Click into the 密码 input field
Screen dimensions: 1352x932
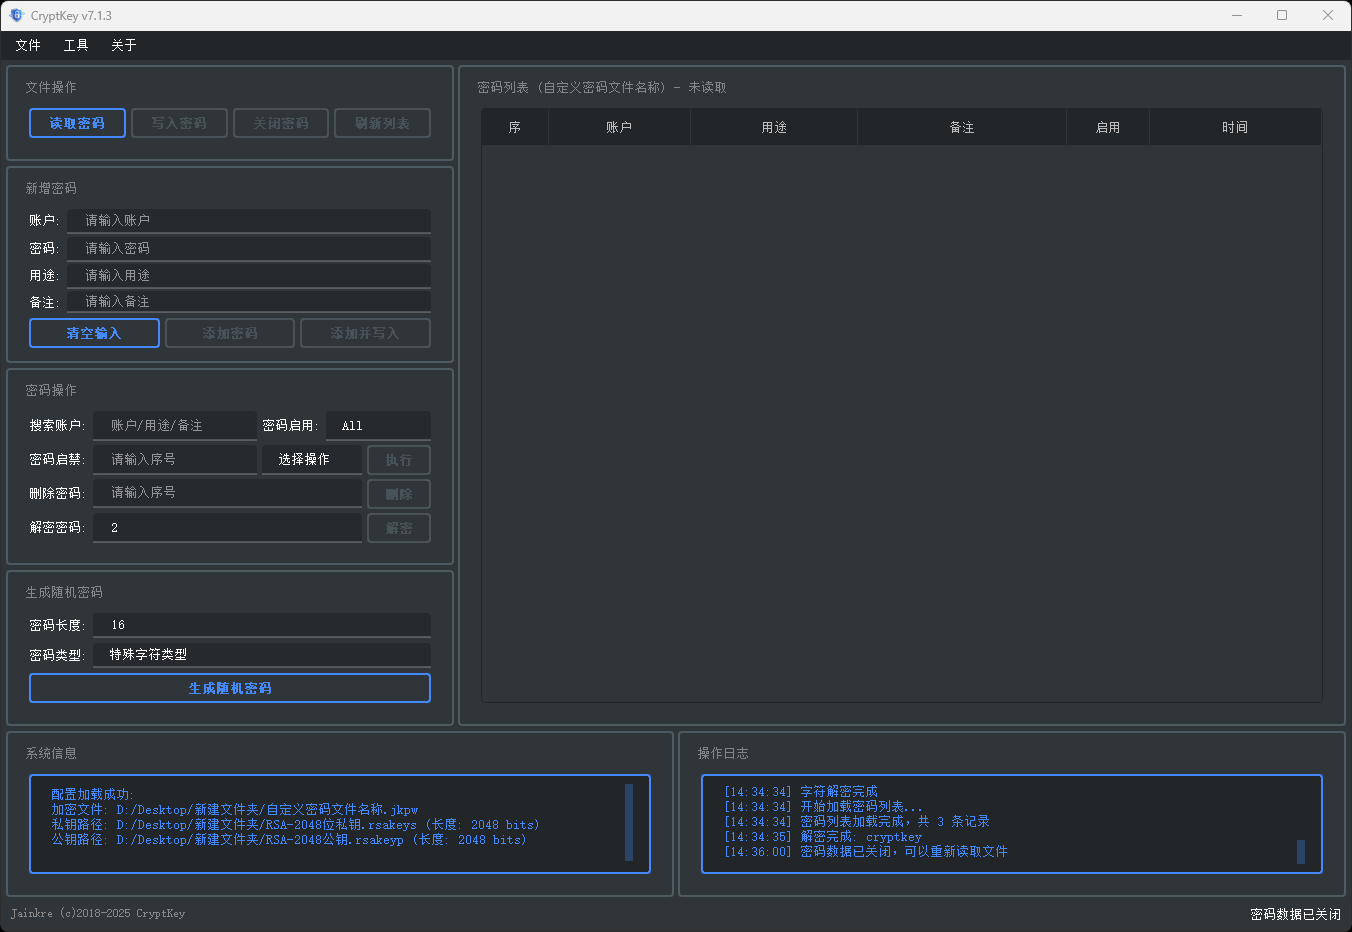tap(248, 248)
